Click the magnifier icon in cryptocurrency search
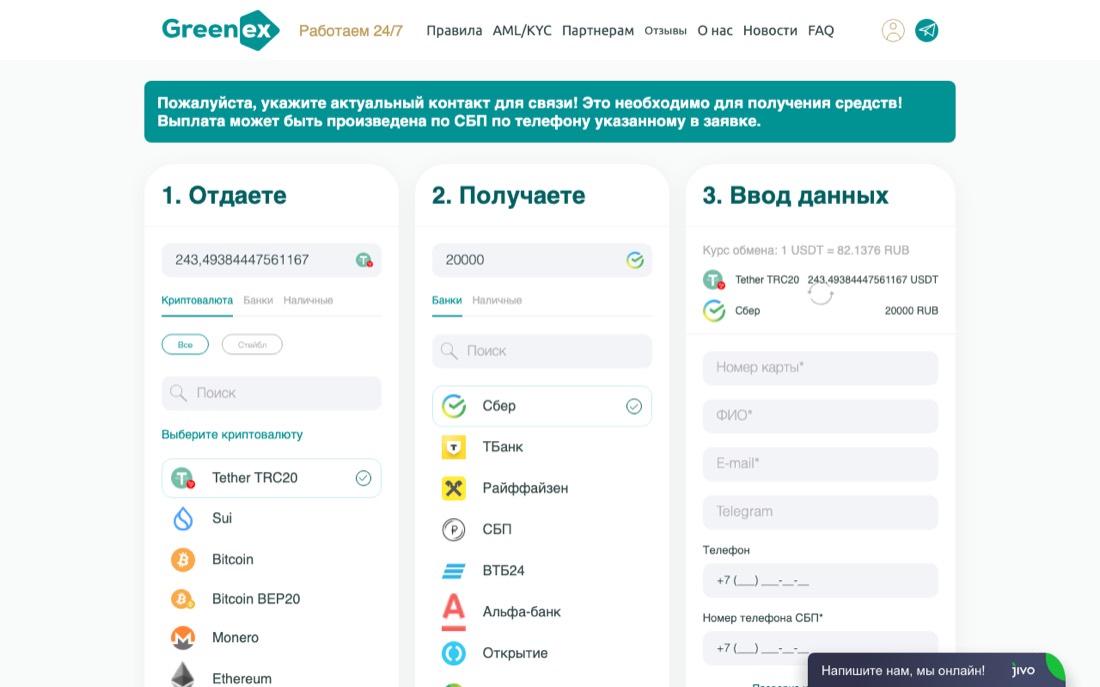Screen dimensions: 1100x687 point(179,393)
